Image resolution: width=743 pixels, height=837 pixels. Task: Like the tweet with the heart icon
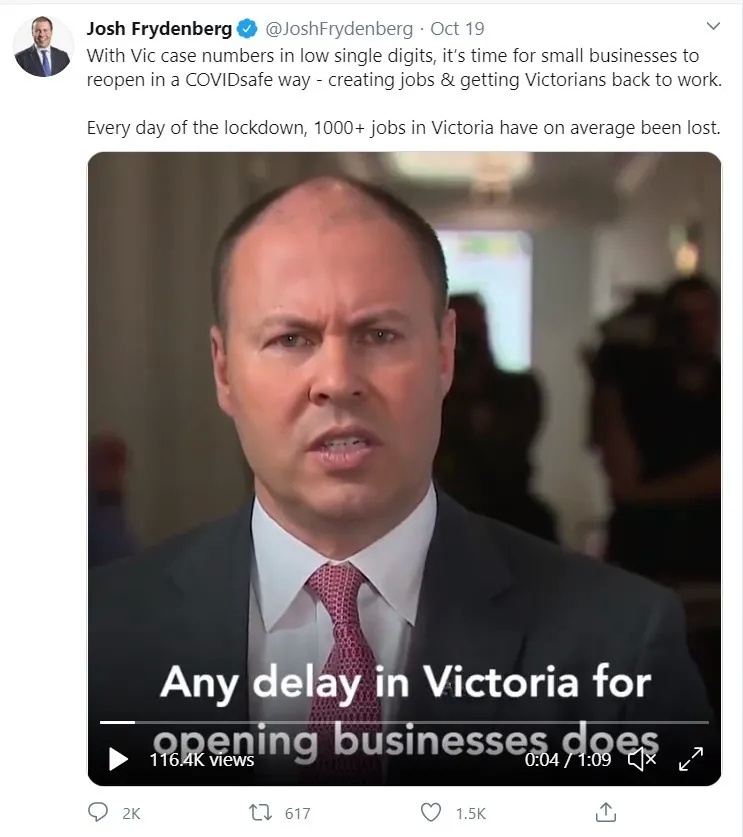click(431, 812)
